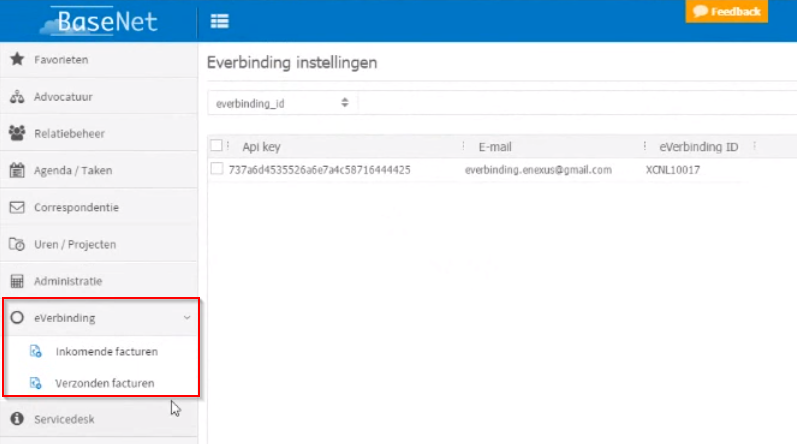The height and width of the screenshot is (444, 797).
Task: Click the eVerbinding circle icon
Action: (x=17, y=318)
